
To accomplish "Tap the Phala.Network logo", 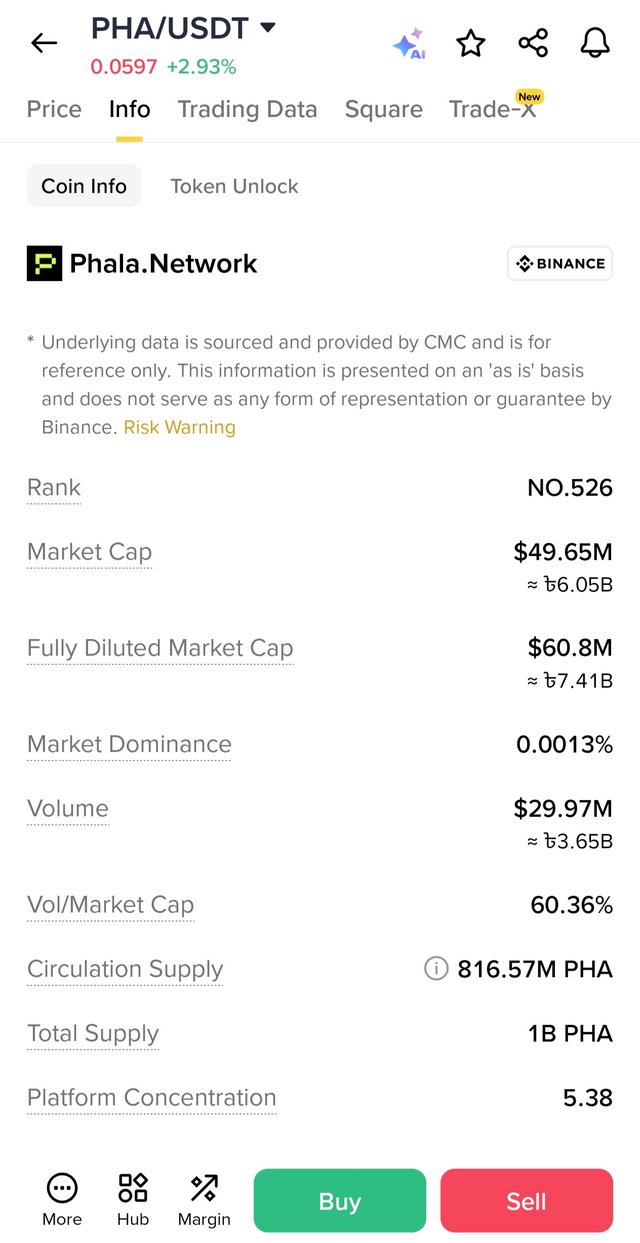I will click(x=44, y=264).
